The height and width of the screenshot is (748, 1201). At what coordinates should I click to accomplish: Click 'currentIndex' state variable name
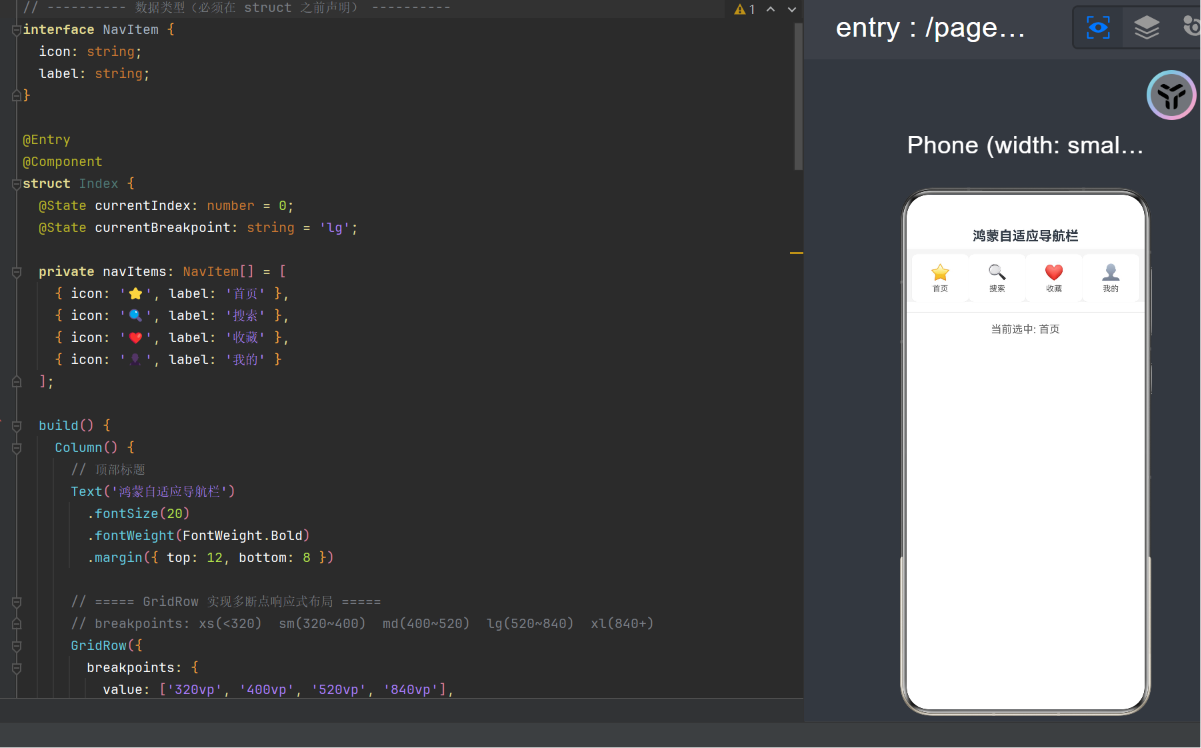point(143,206)
